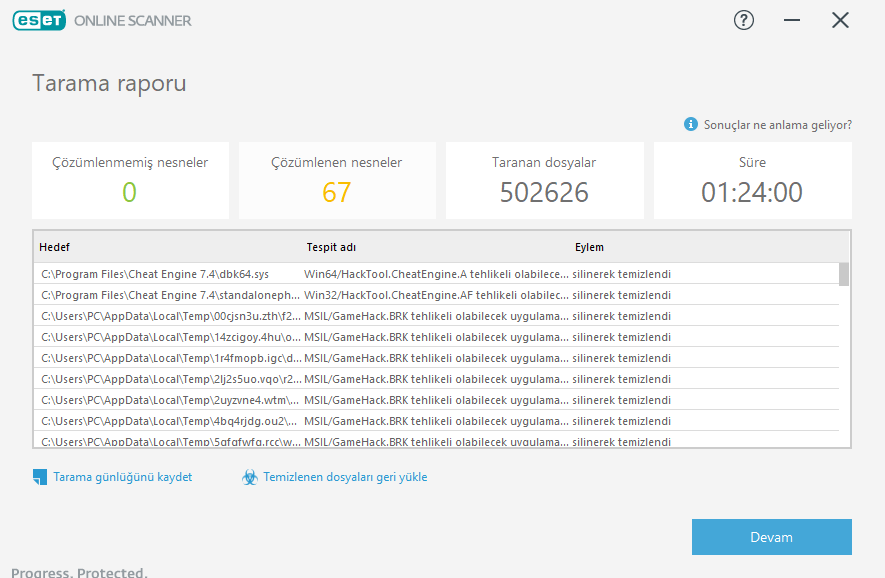Click the results list scrollbar thumb

(844, 274)
